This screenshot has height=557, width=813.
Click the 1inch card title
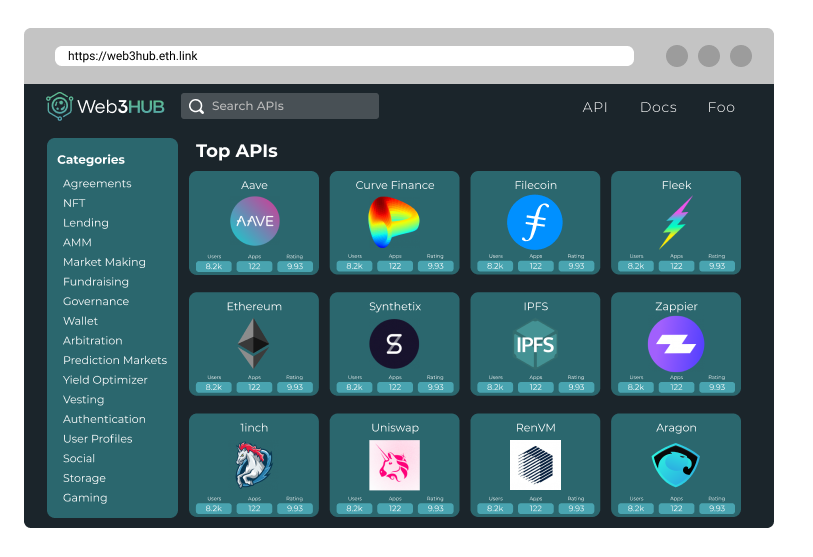coord(254,428)
